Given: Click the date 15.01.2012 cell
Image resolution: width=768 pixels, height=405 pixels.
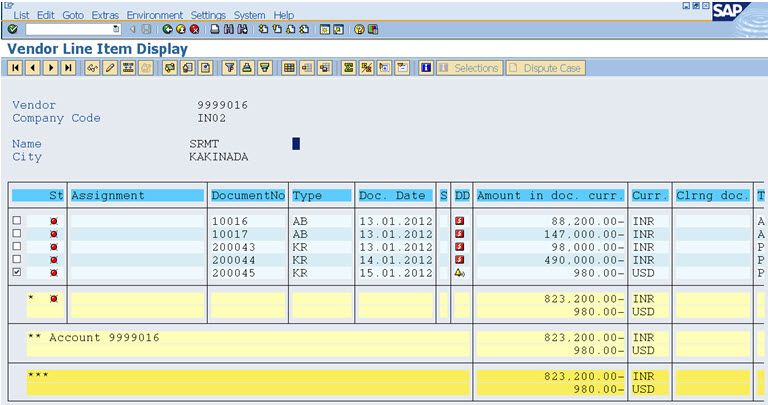Looking at the screenshot, I should (396, 273).
